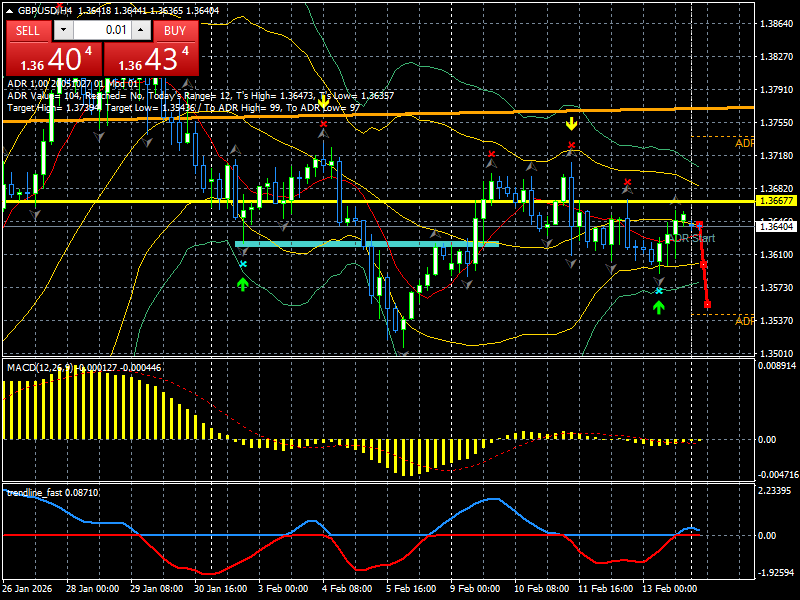Click the red SELL button
The image size is (800, 600).
coord(28,31)
